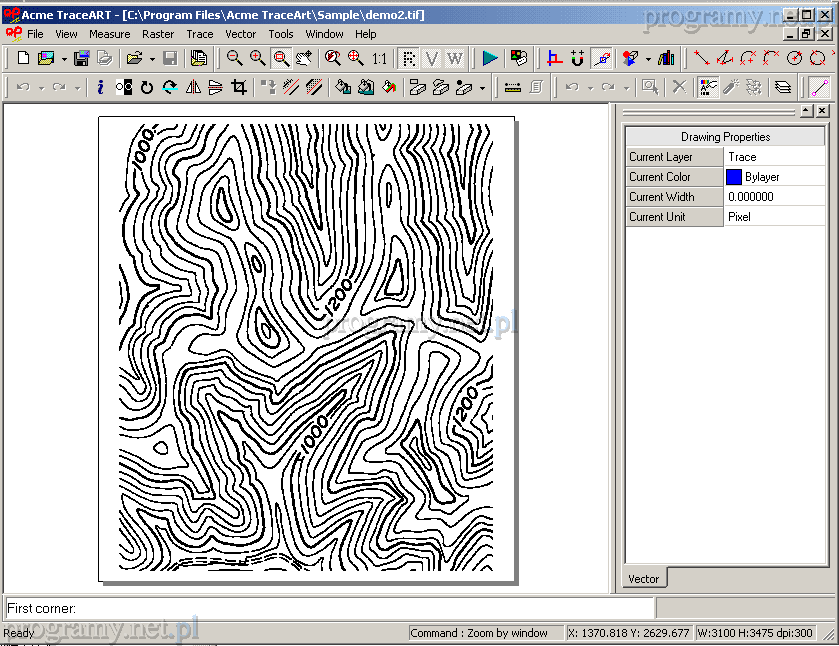Open the layers stack icon
Screen dimensions: 839x646
click(782, 87)
